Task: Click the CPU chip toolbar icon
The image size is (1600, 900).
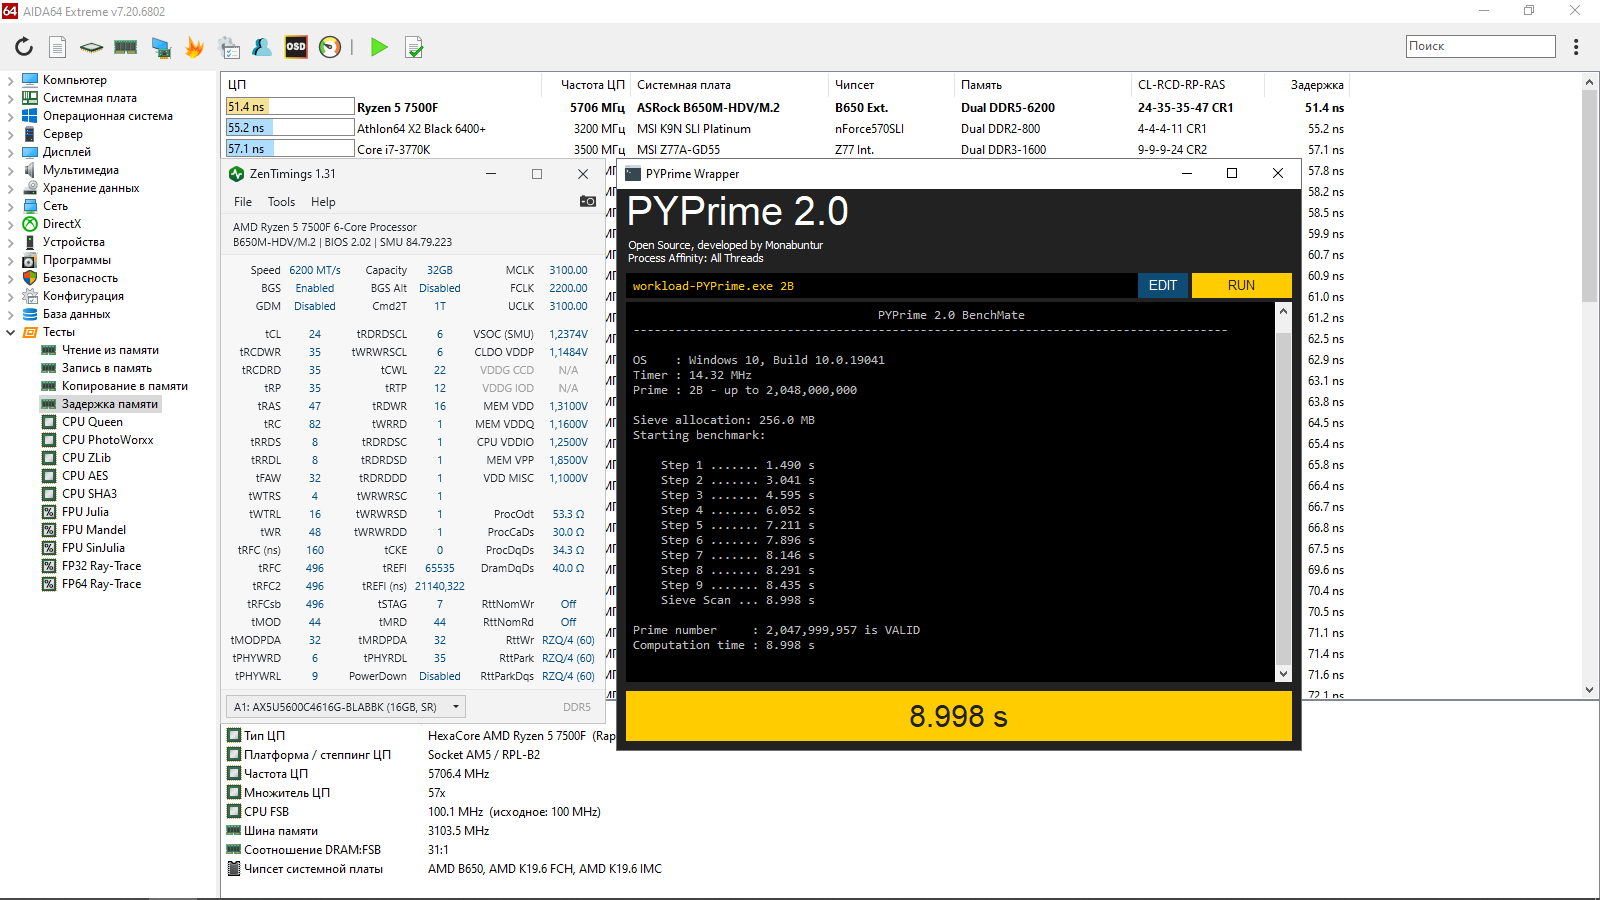Action: pos(91,47)
